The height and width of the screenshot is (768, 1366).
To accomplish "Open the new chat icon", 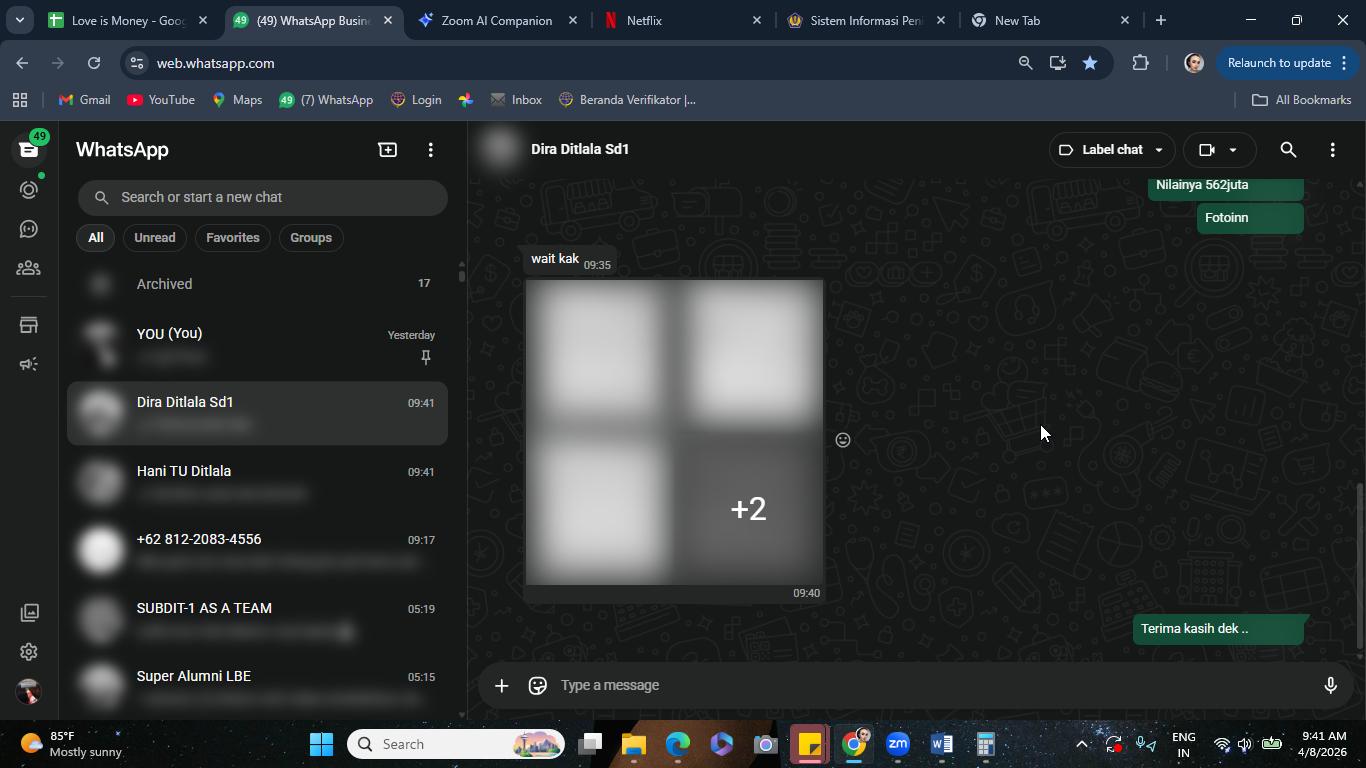I will [387, 150].
